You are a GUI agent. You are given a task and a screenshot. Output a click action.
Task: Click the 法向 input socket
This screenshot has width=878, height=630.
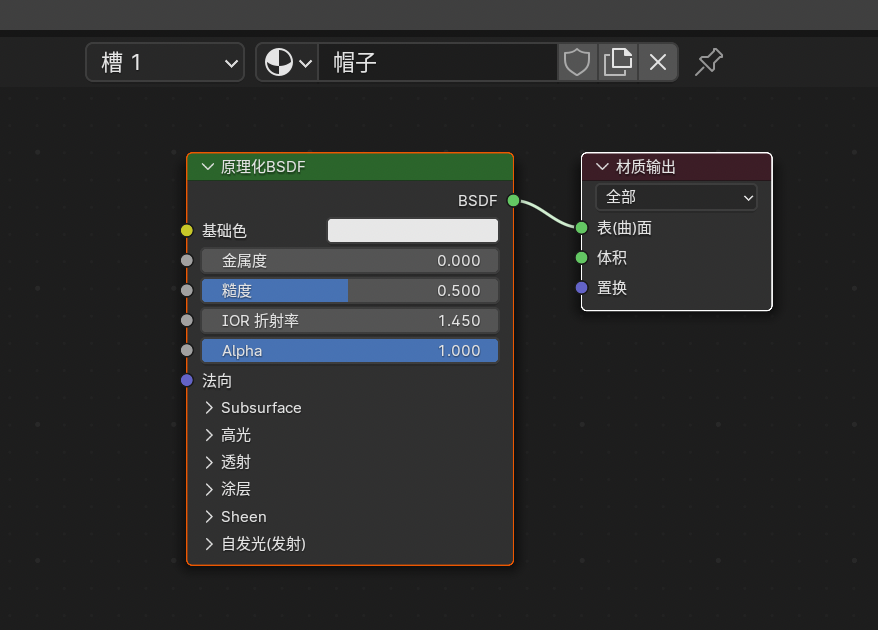(x=186, y=380)
